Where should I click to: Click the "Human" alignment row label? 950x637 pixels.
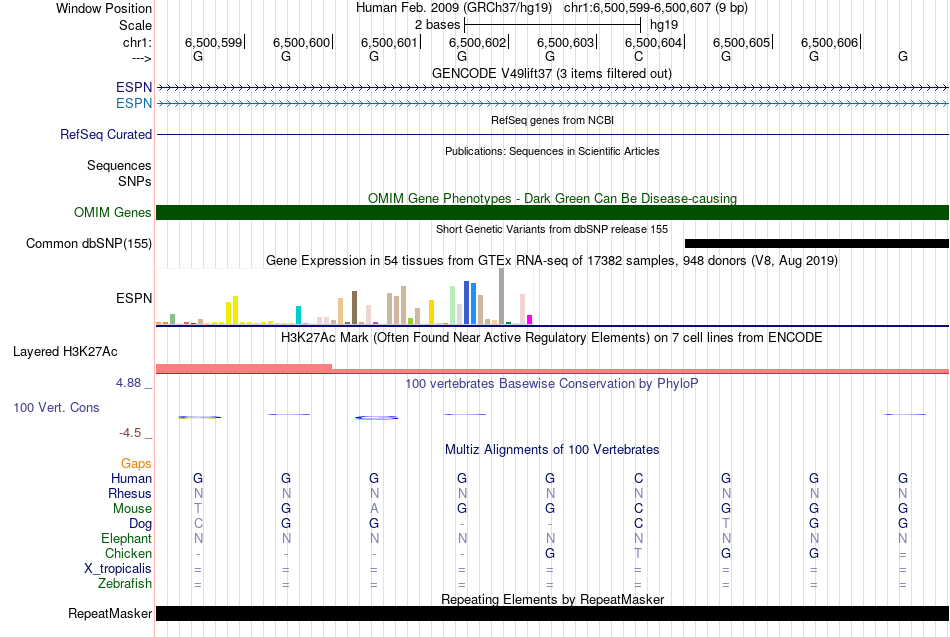point(131,479)
